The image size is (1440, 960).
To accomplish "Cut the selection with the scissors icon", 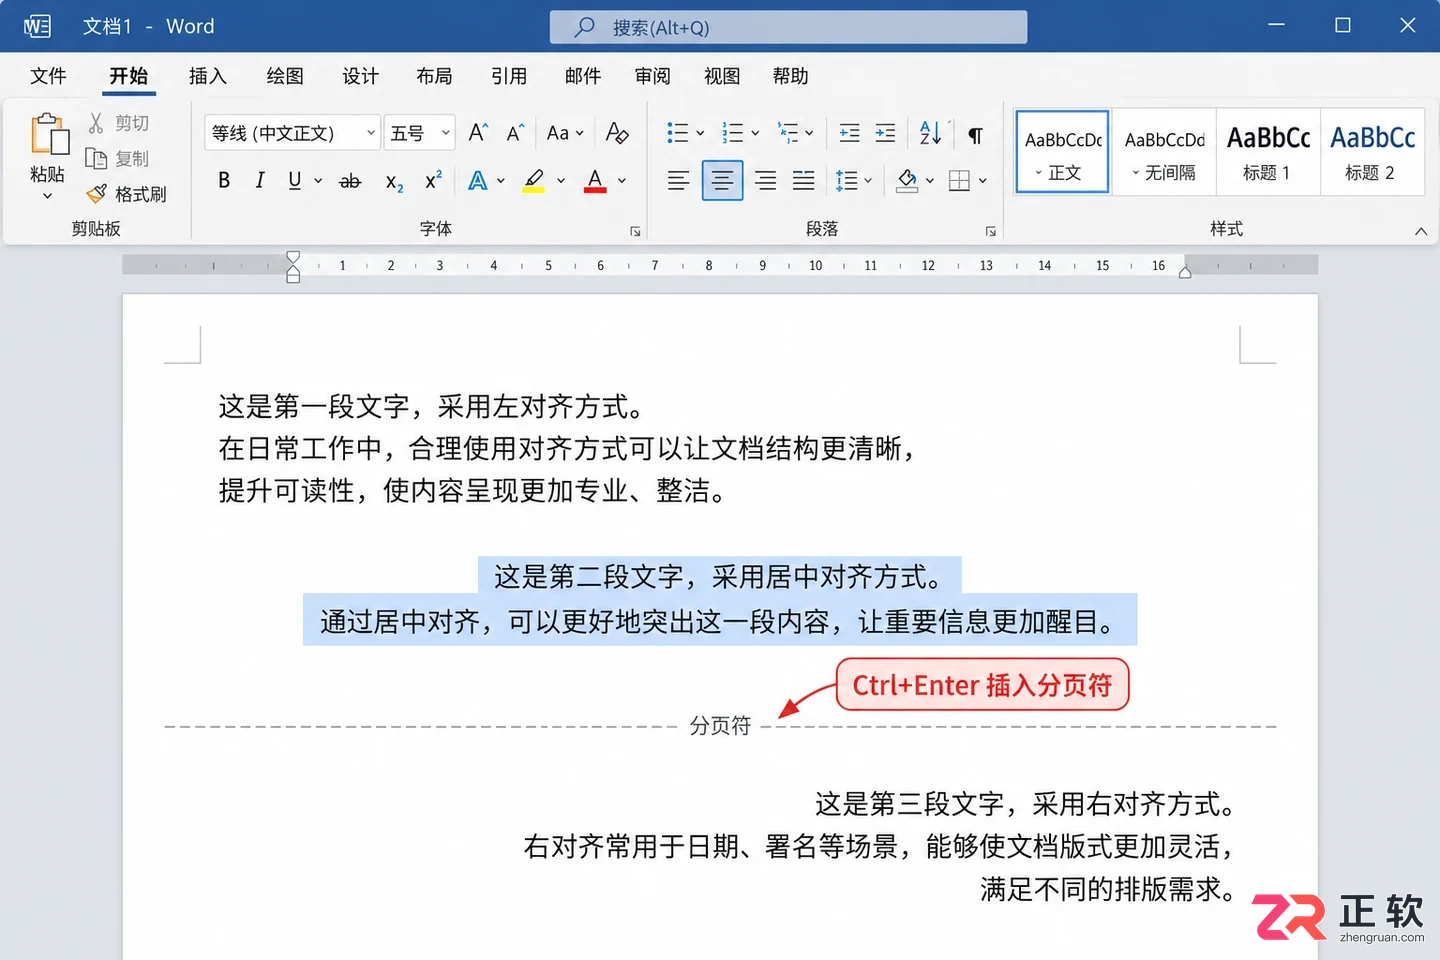I will (96, 123).
